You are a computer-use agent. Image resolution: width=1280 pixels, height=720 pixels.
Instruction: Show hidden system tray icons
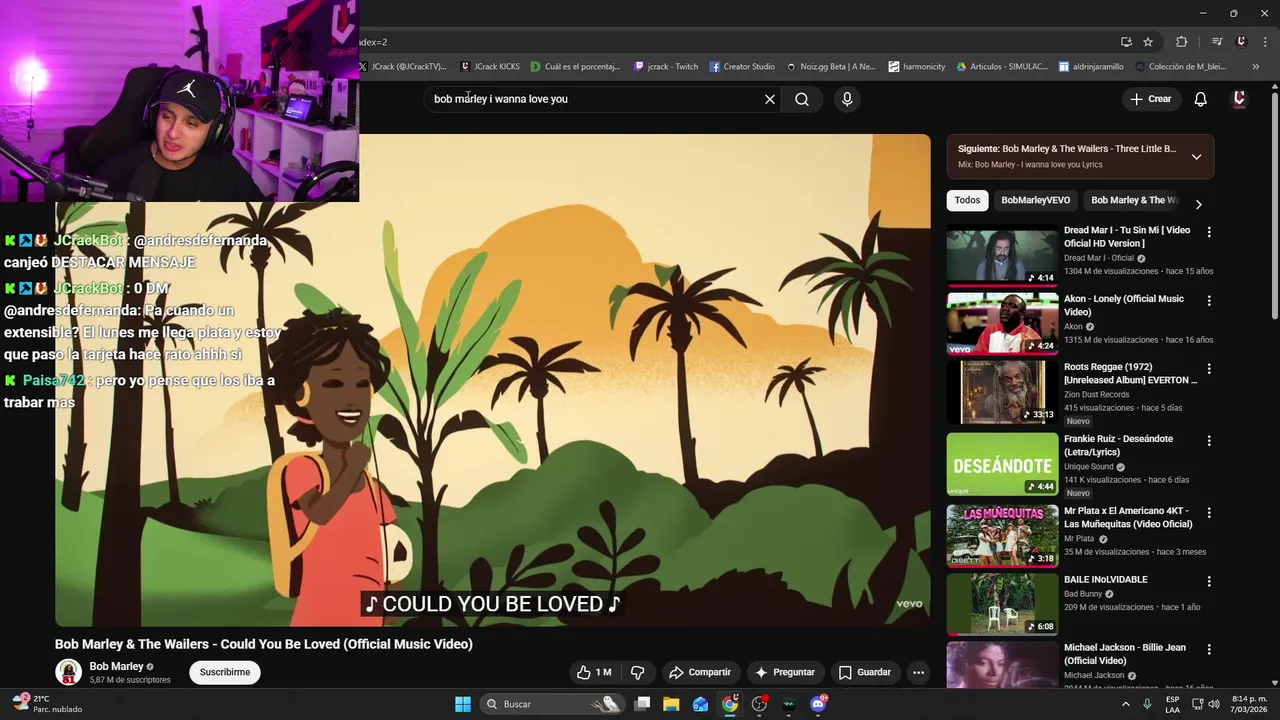(x=1125, y=704)
